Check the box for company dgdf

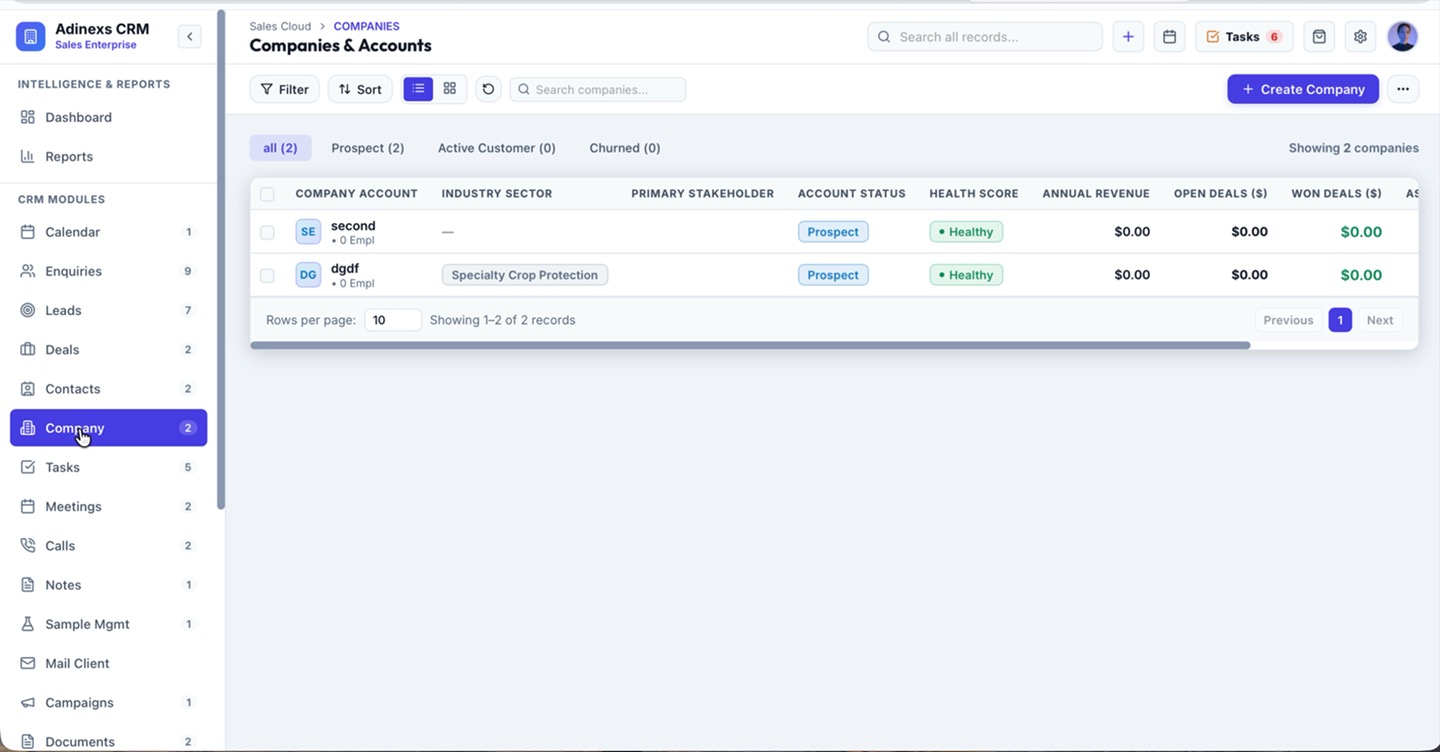[267, 275]
